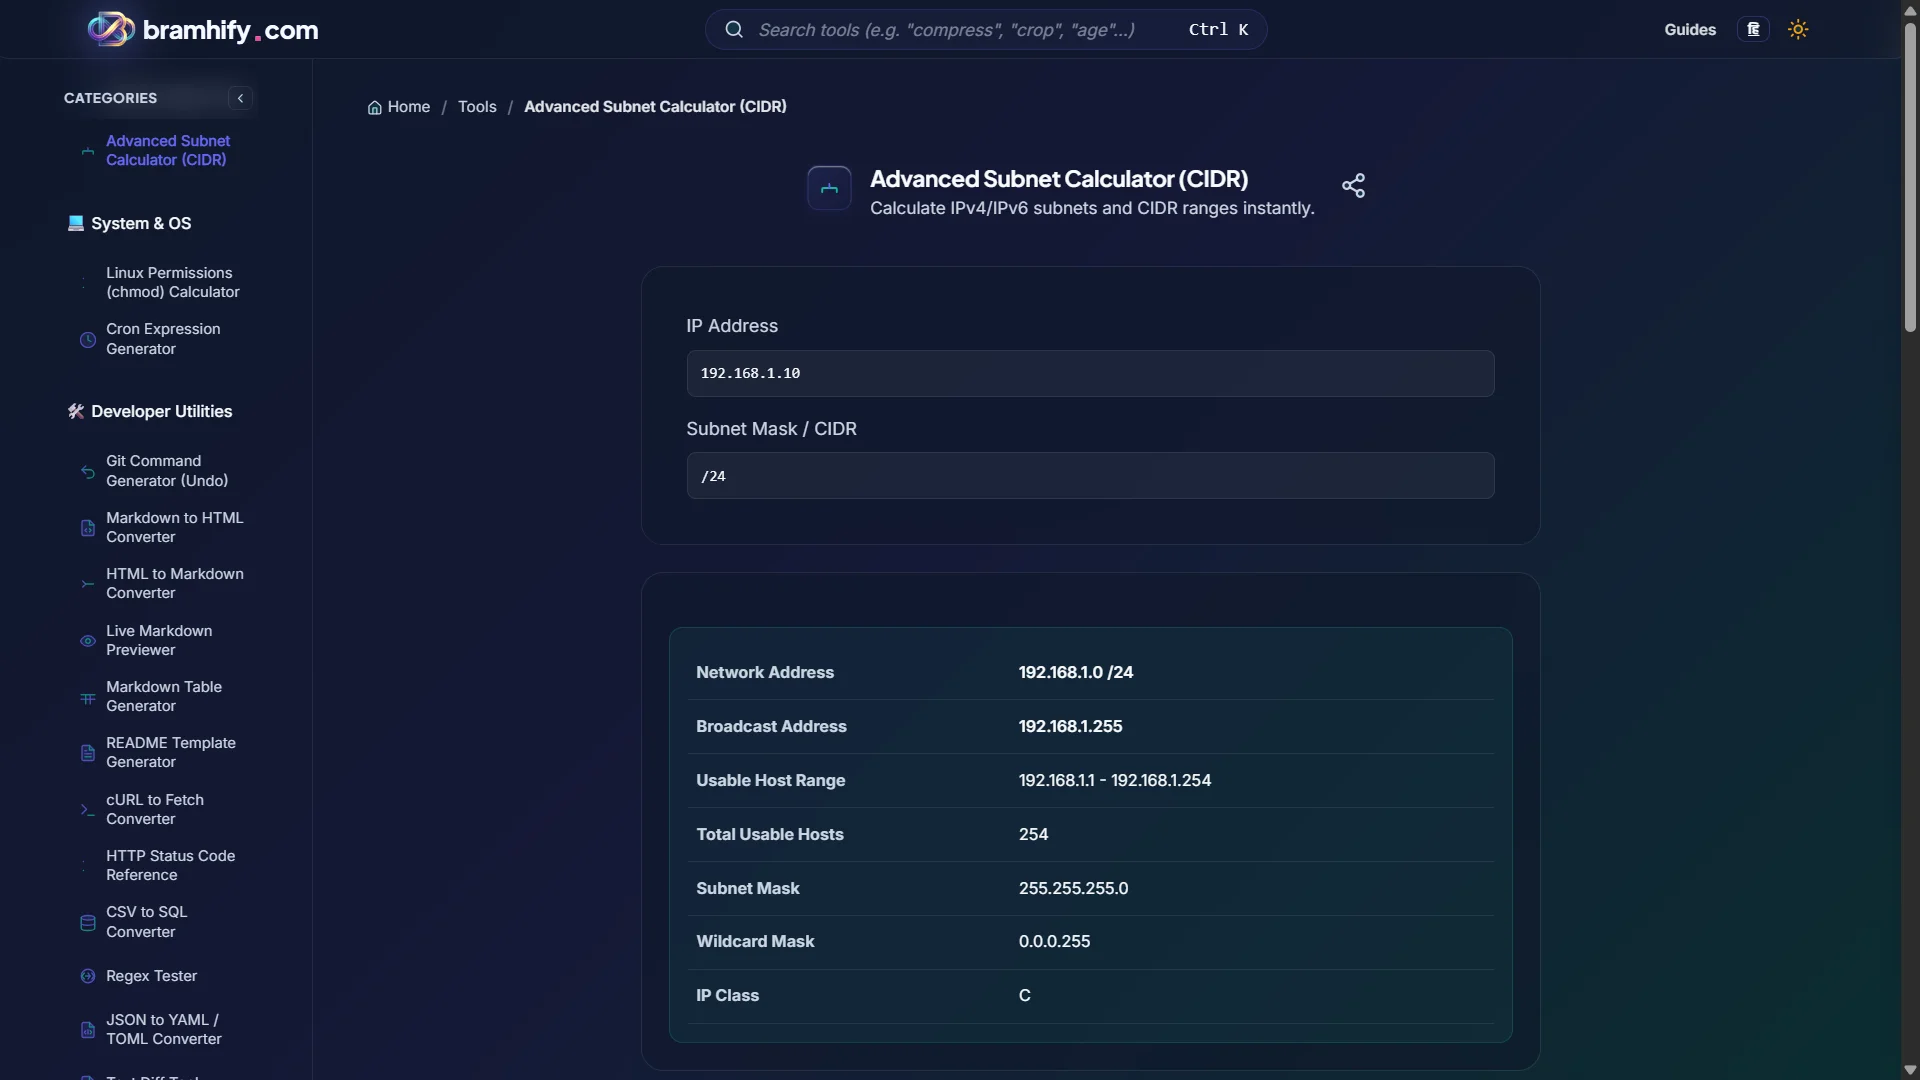Click the Wildcard Mask value 0.0.0.255
The image size is (1920, 1080).
1054,942
